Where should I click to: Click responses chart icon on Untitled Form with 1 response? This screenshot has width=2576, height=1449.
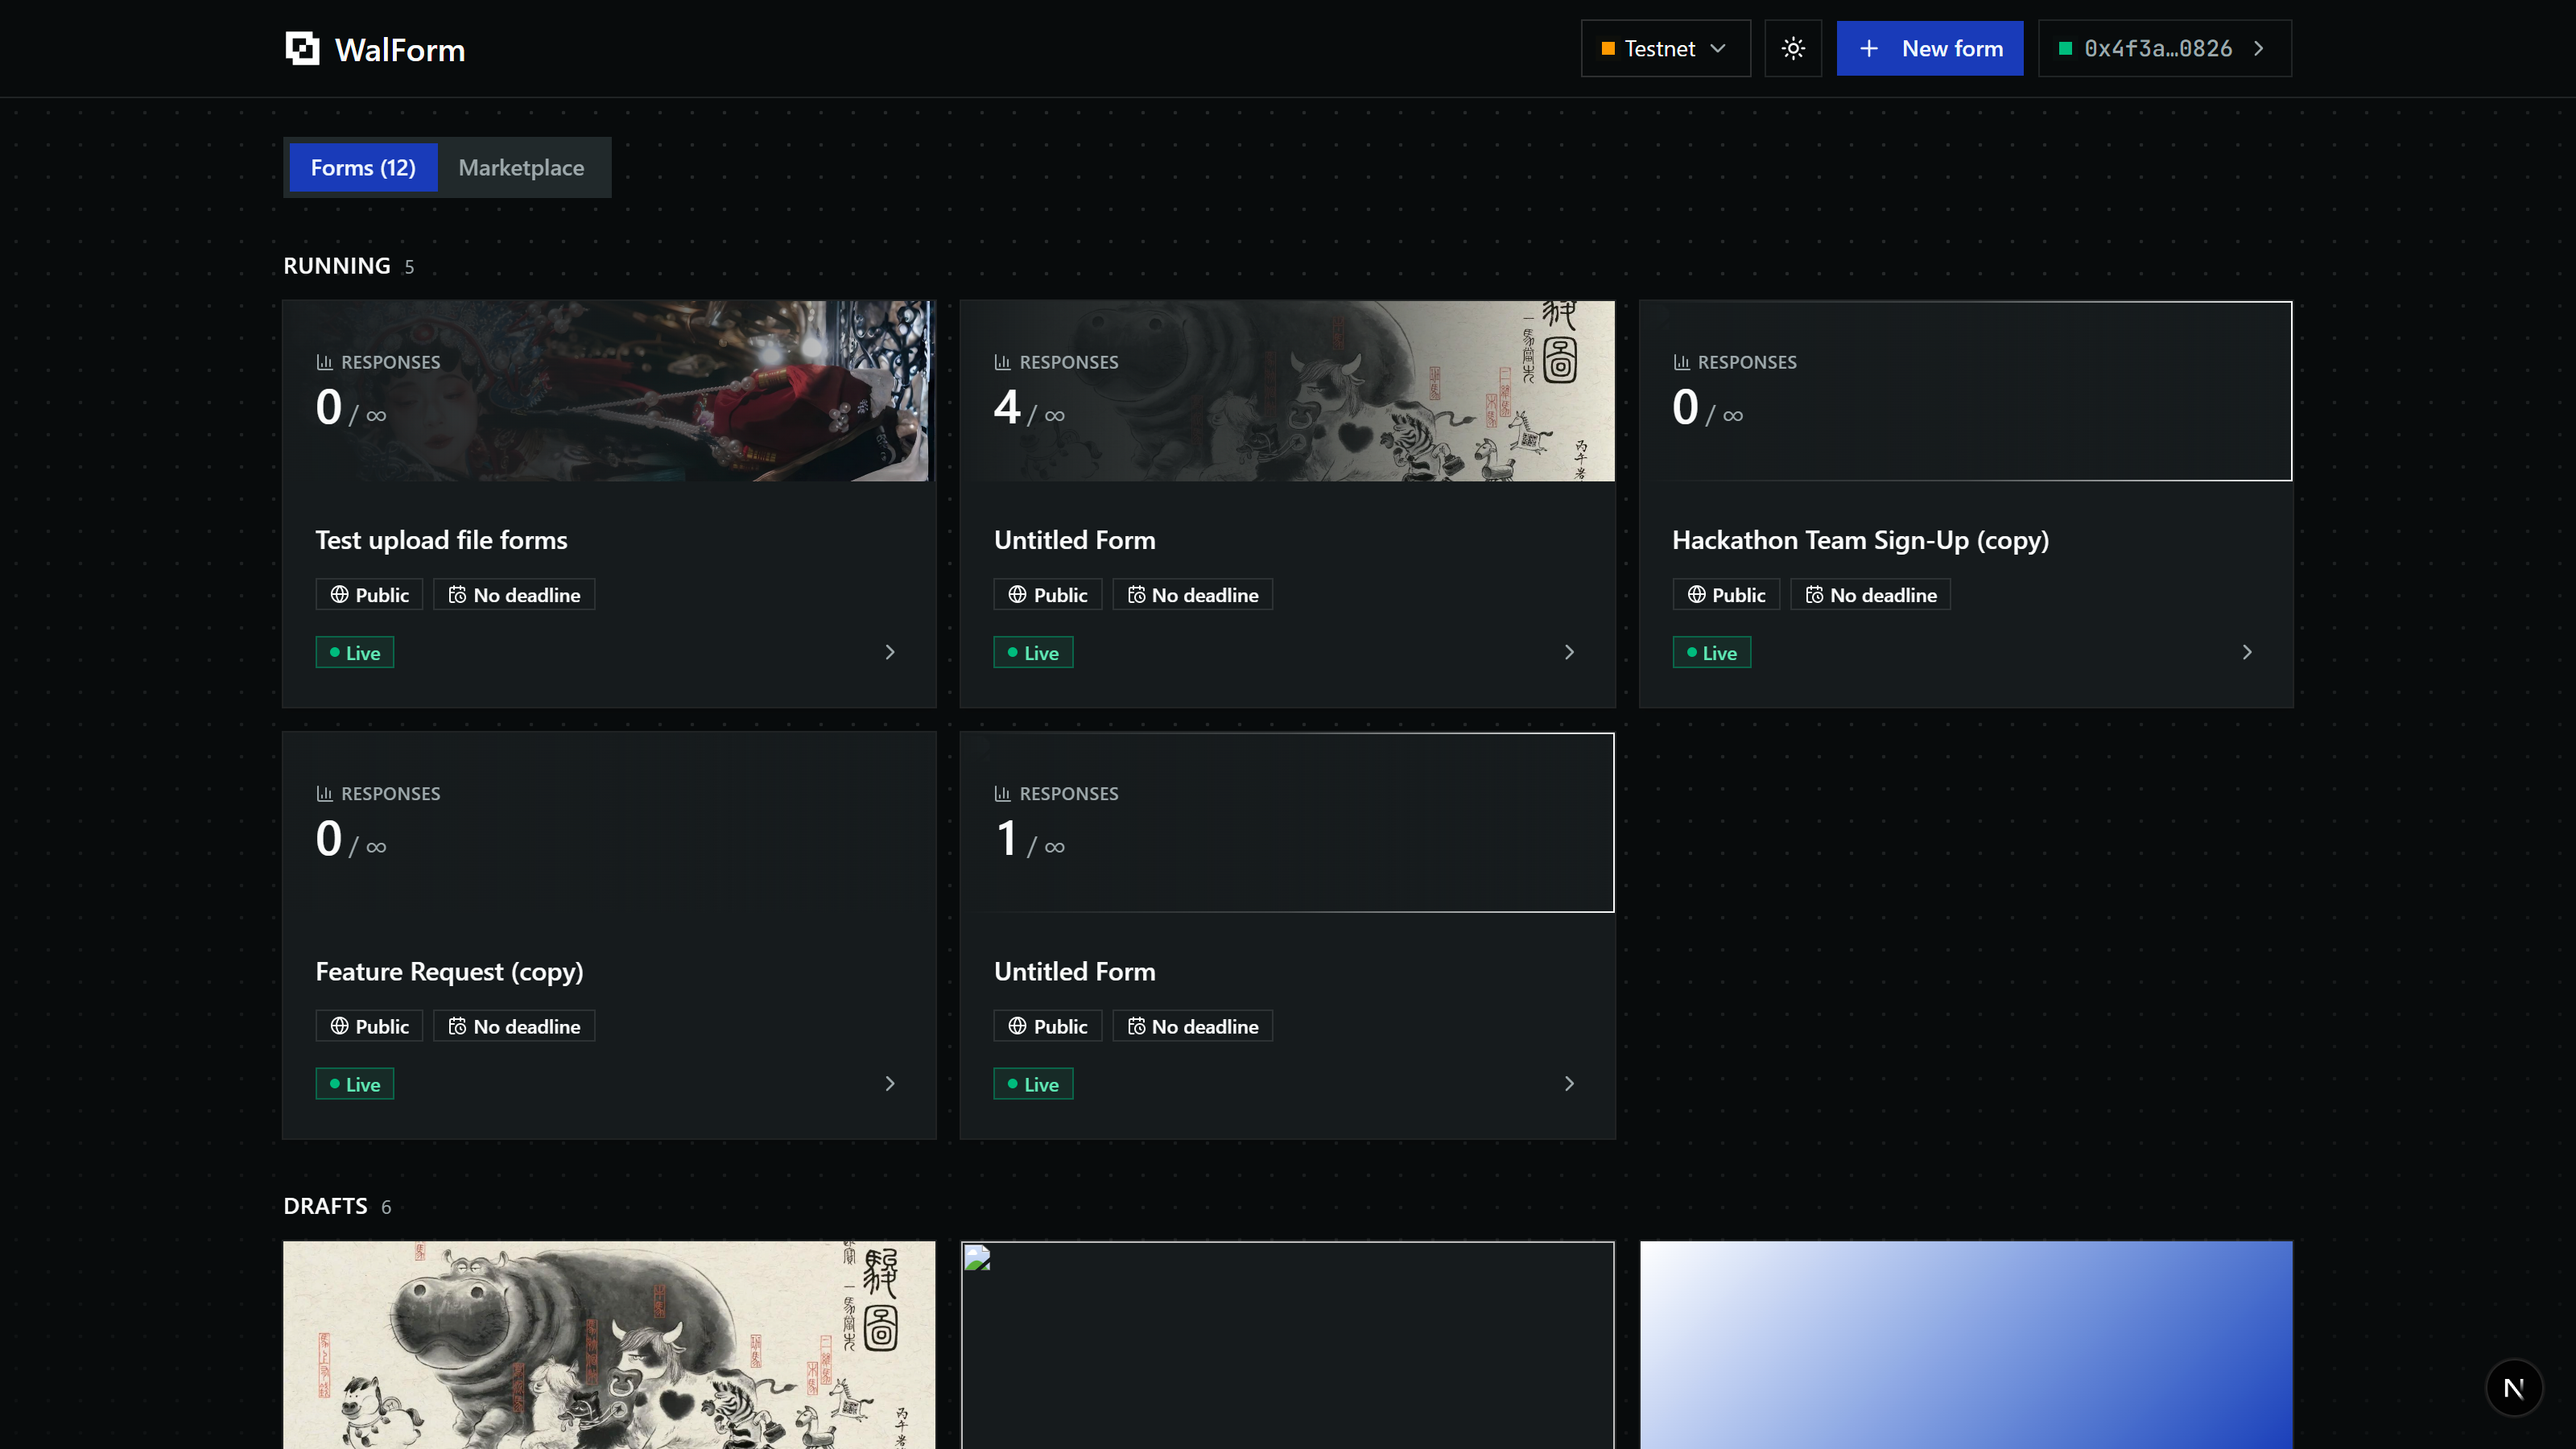click(x=1002, y=793)
